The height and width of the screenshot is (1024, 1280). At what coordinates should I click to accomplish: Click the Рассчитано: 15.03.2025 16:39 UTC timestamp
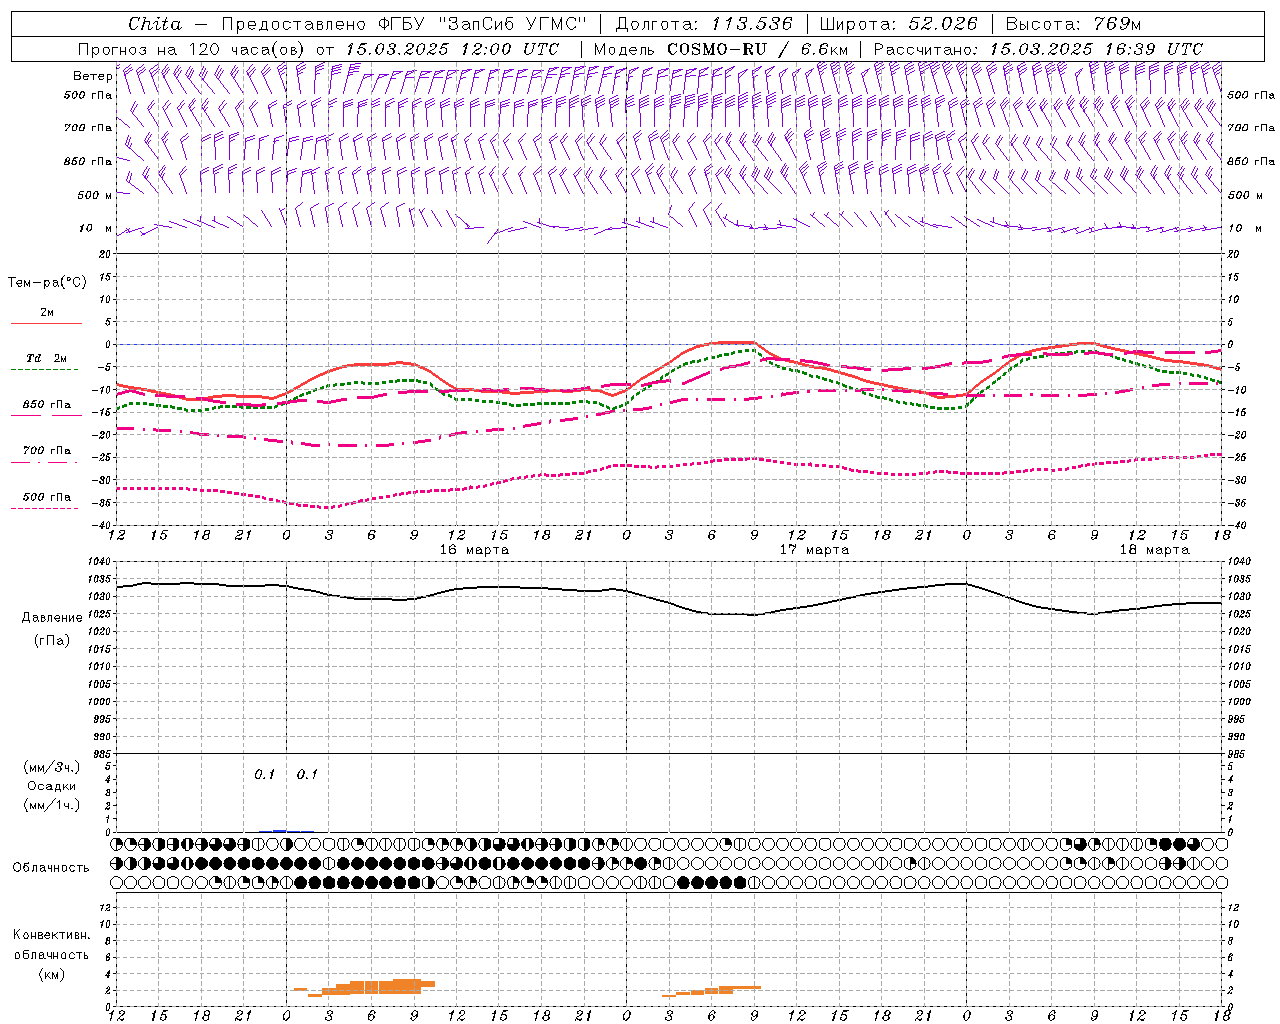click(1038, 49)
